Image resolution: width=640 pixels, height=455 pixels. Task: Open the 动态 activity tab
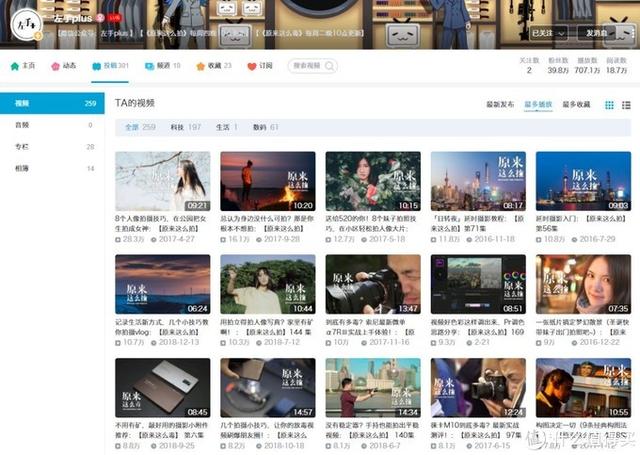coord(63,66)
